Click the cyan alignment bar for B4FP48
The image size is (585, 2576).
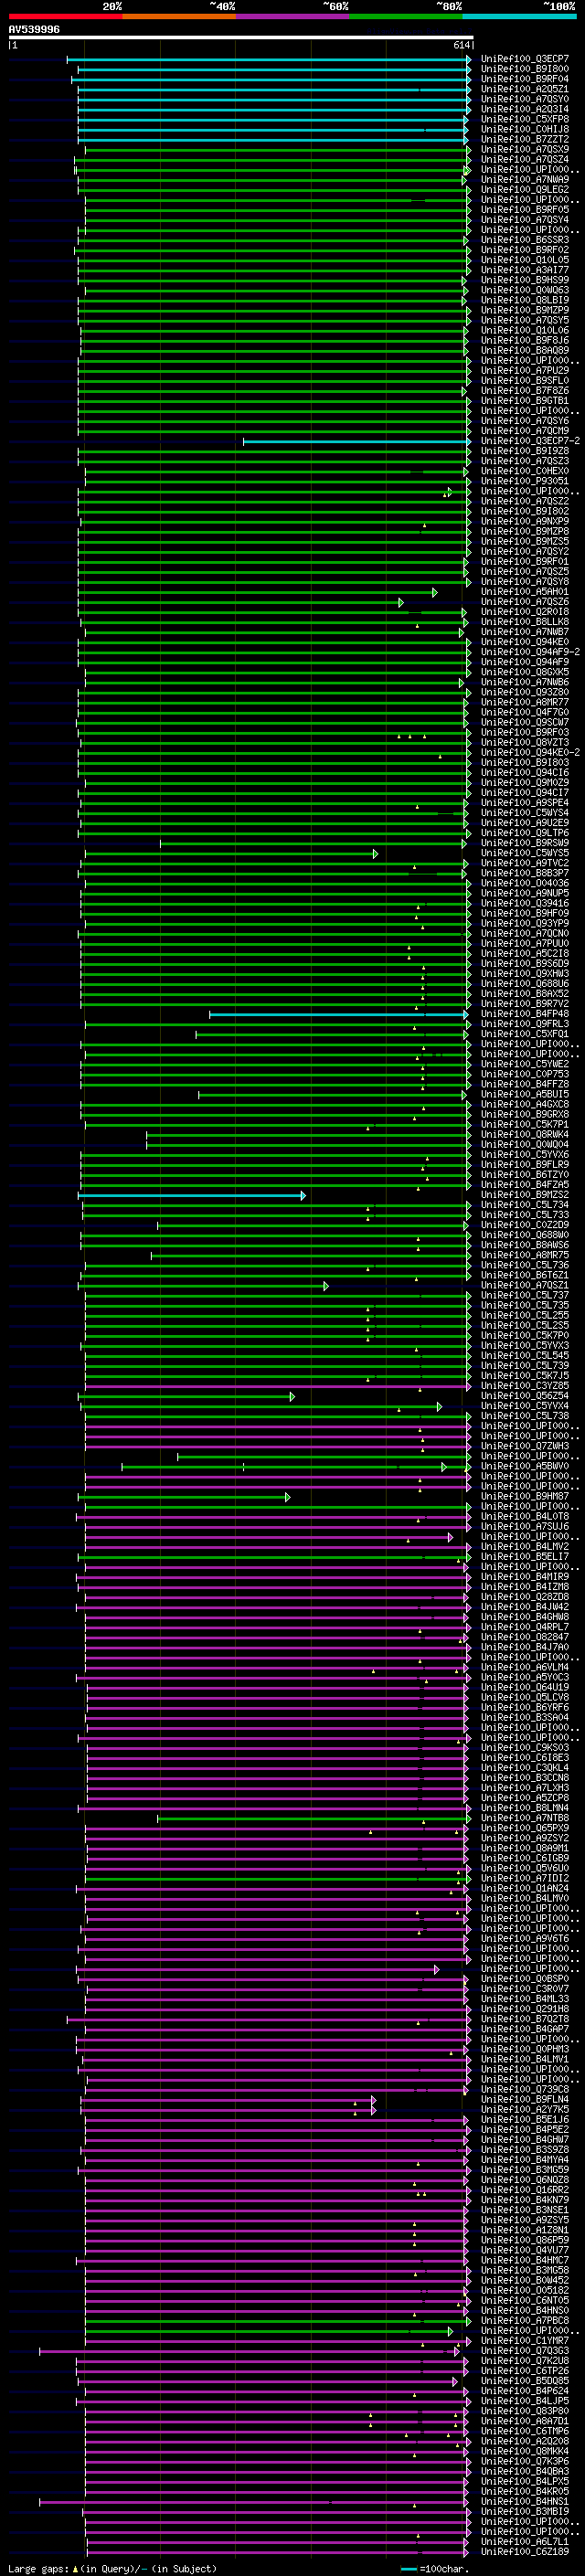[x=338, y=1014]
